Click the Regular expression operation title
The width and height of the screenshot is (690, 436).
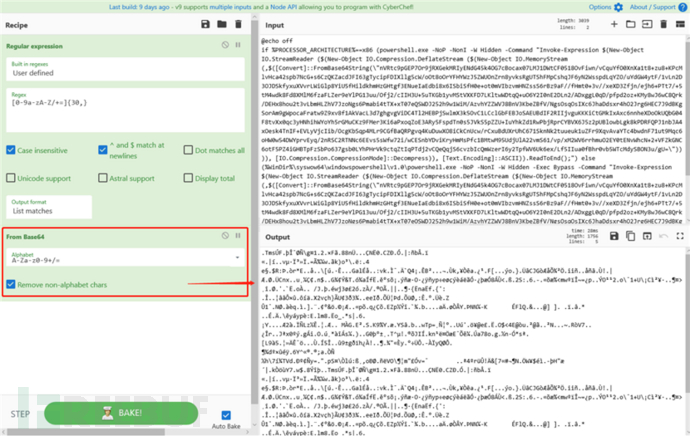pyautogui.click(x=34, y=46)
